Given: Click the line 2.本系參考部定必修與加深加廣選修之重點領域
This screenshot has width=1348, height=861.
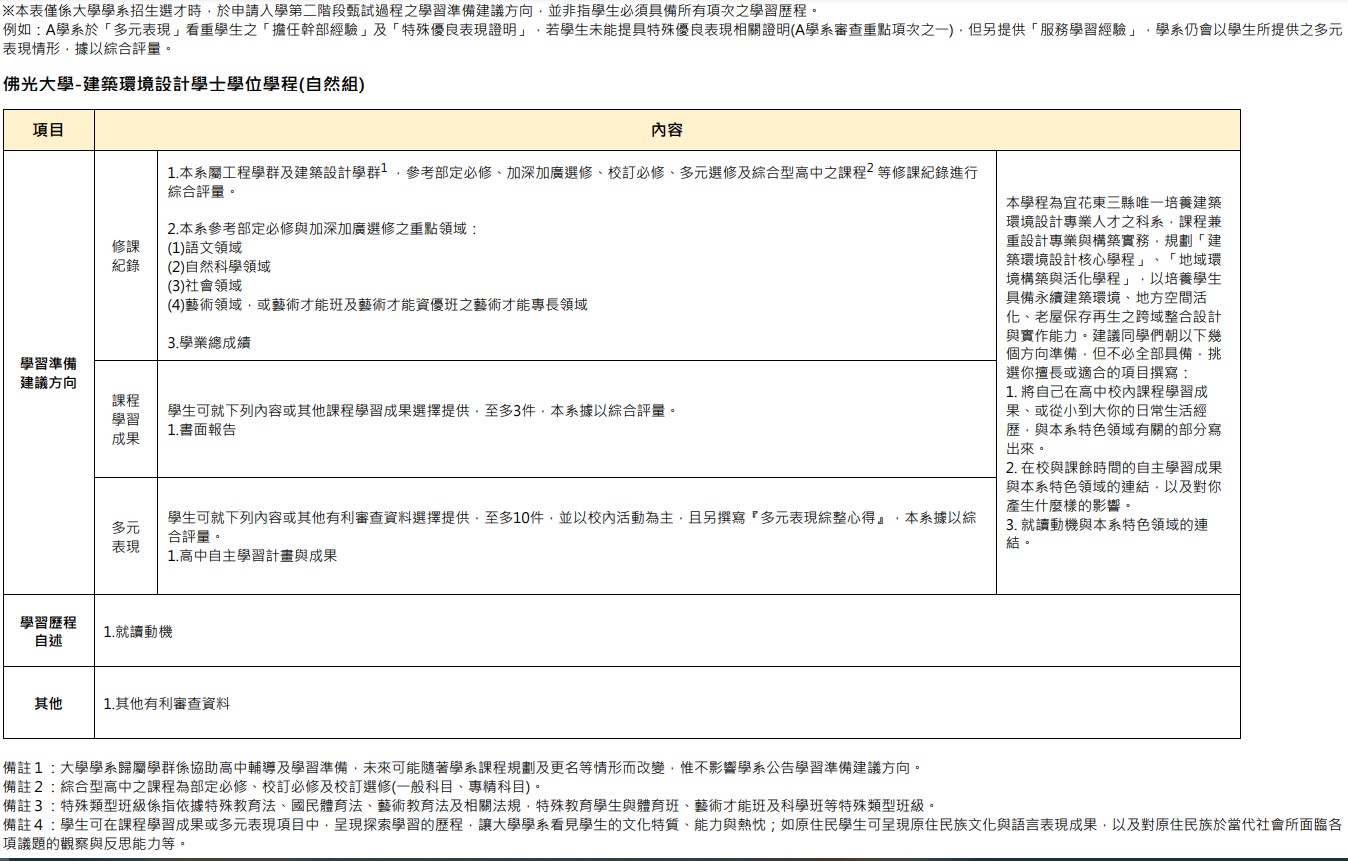Looking at the screenshot, I should pos(323,228).
